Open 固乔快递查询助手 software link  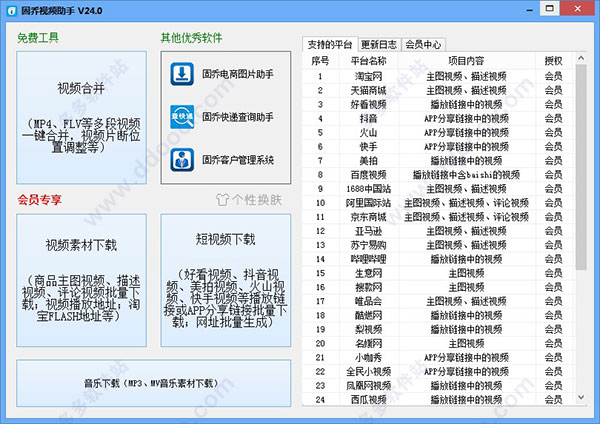tap(238, 117)
